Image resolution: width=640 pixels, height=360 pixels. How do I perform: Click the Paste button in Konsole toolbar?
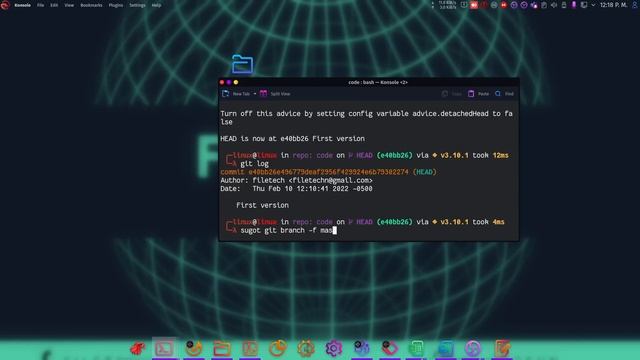[x=478, y=94]
